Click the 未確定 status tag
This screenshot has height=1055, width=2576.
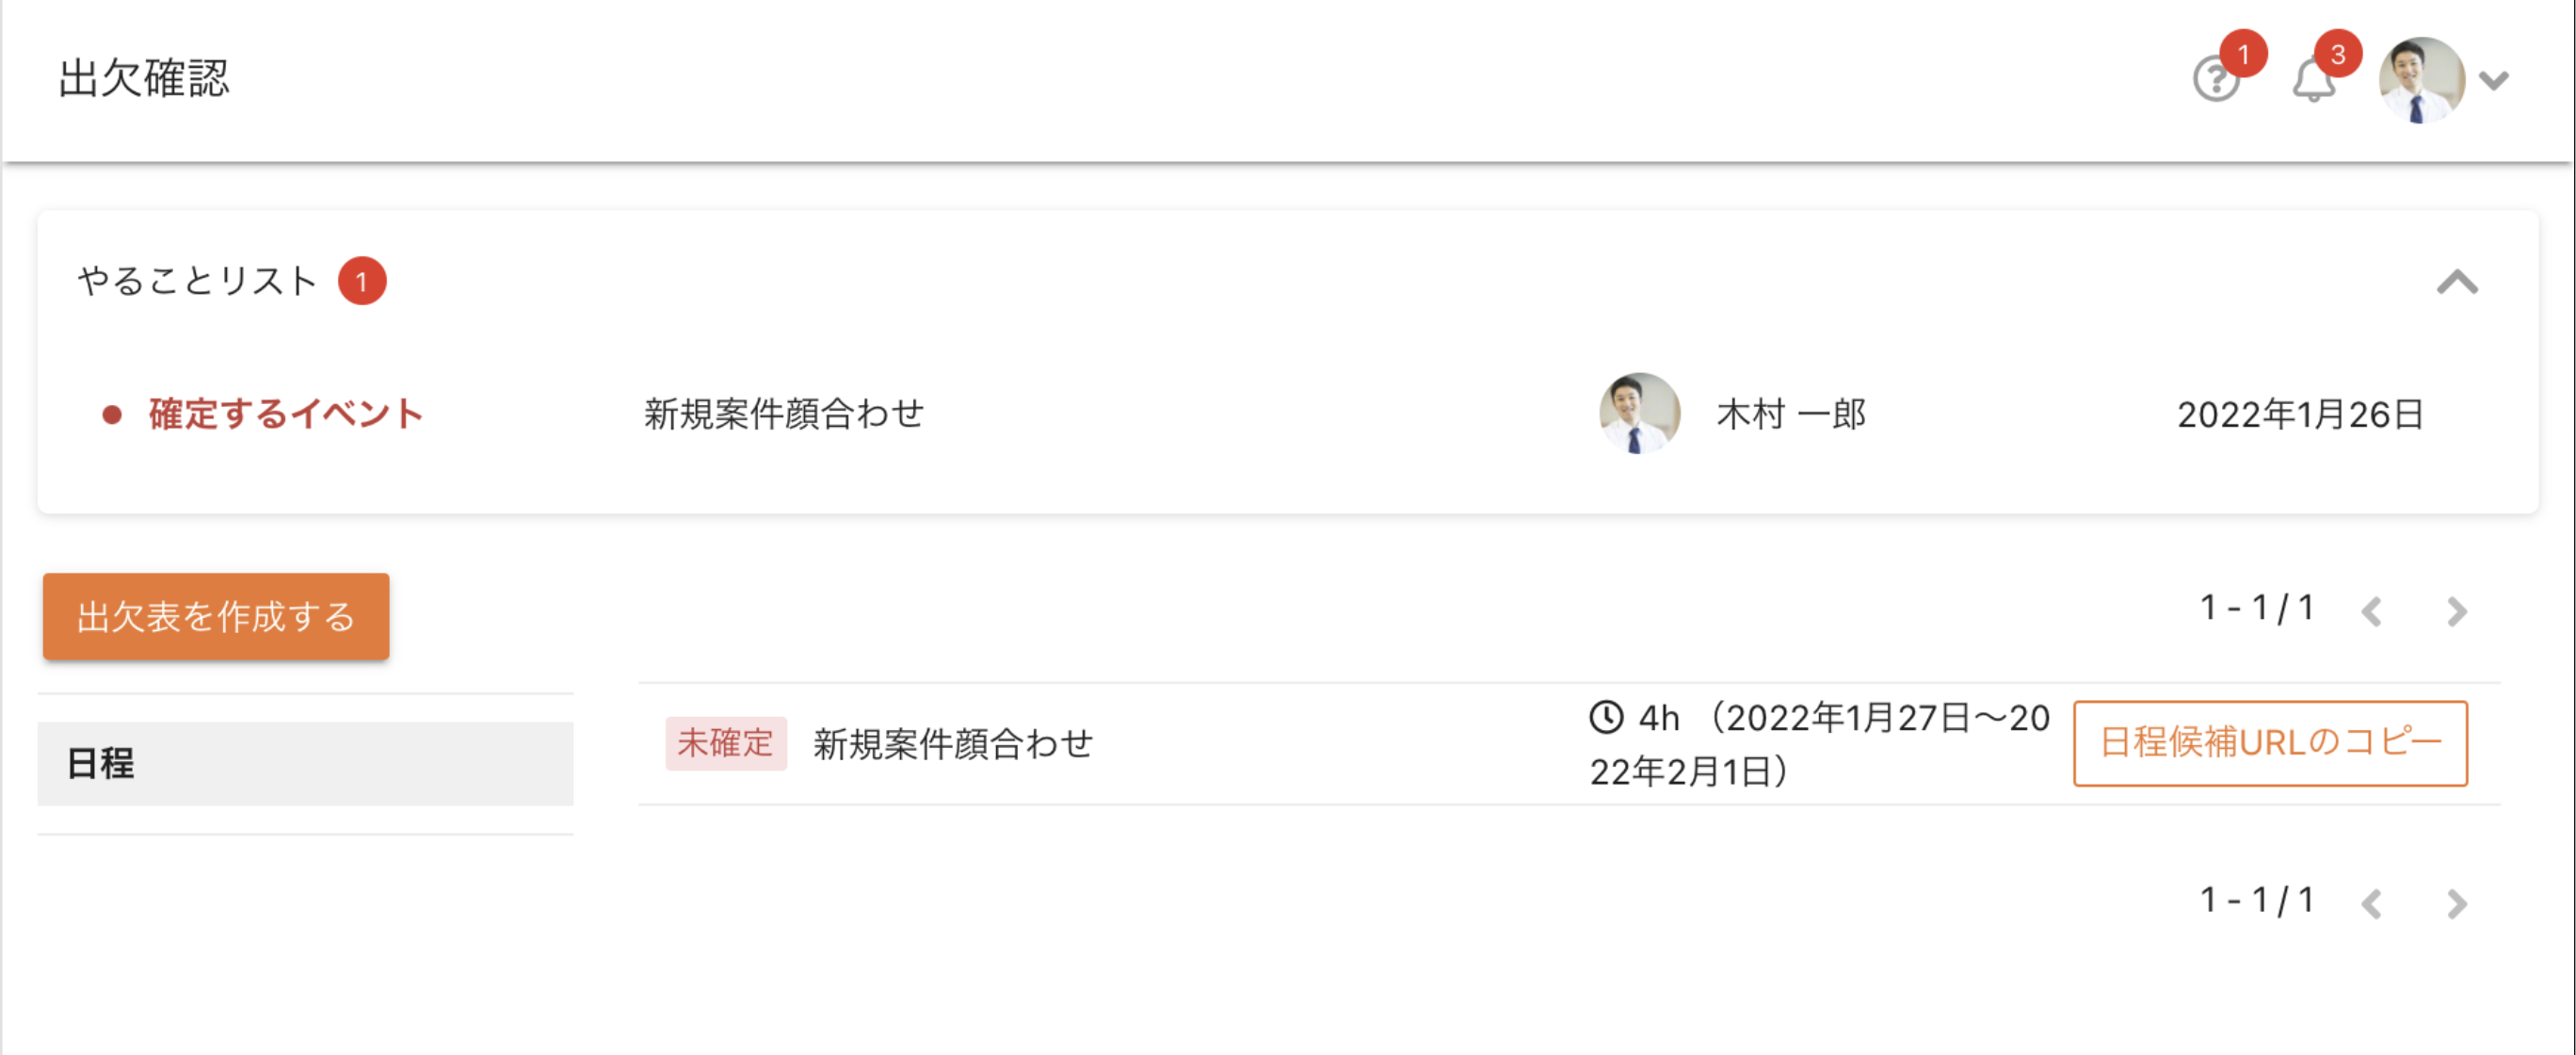click(726, 743)
